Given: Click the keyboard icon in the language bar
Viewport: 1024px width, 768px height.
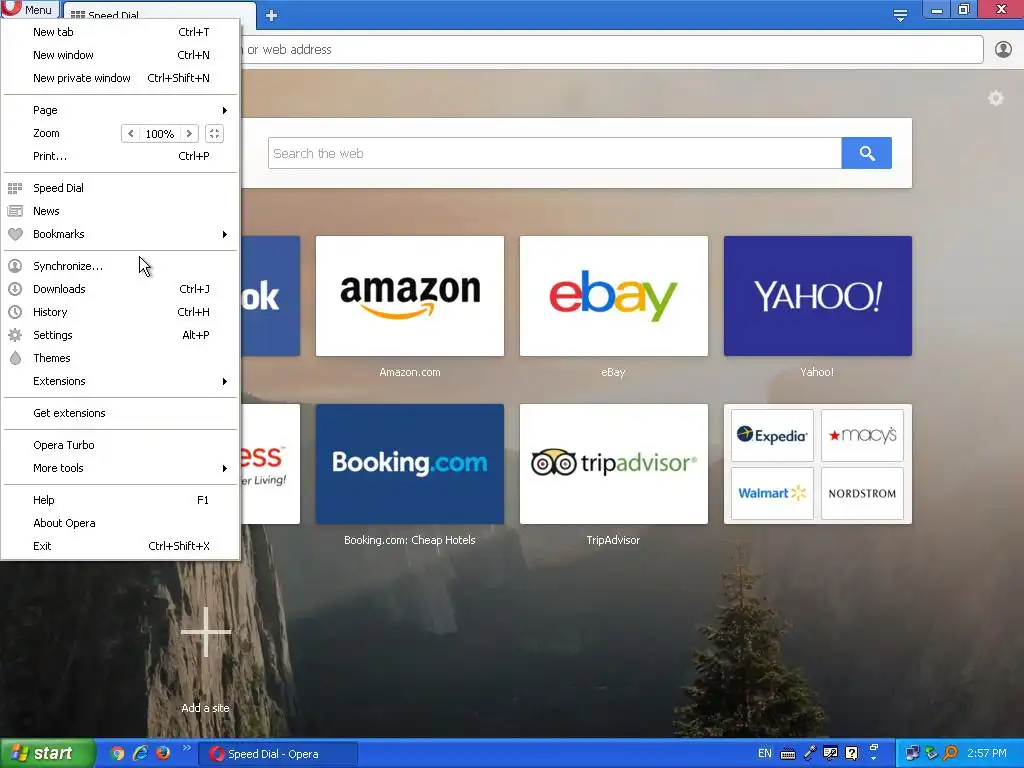Looking at the screenshot, I should click(x=788, y=754).
